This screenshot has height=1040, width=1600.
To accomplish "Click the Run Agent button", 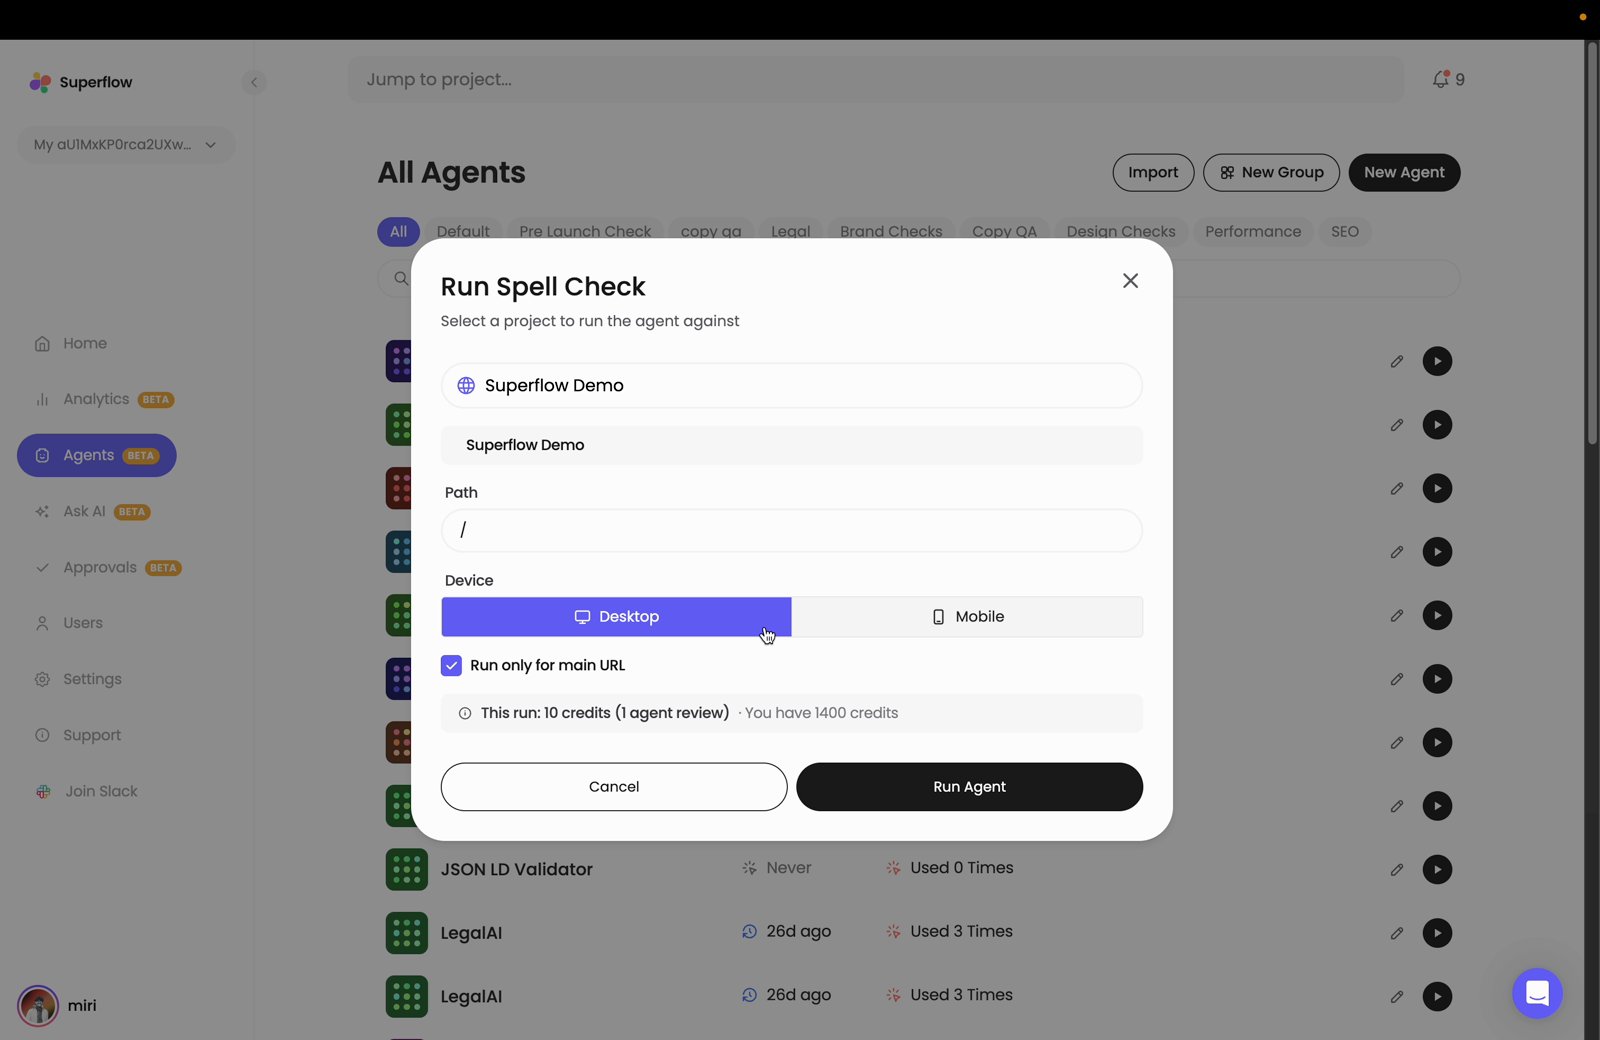I will [x=969, y=787].
